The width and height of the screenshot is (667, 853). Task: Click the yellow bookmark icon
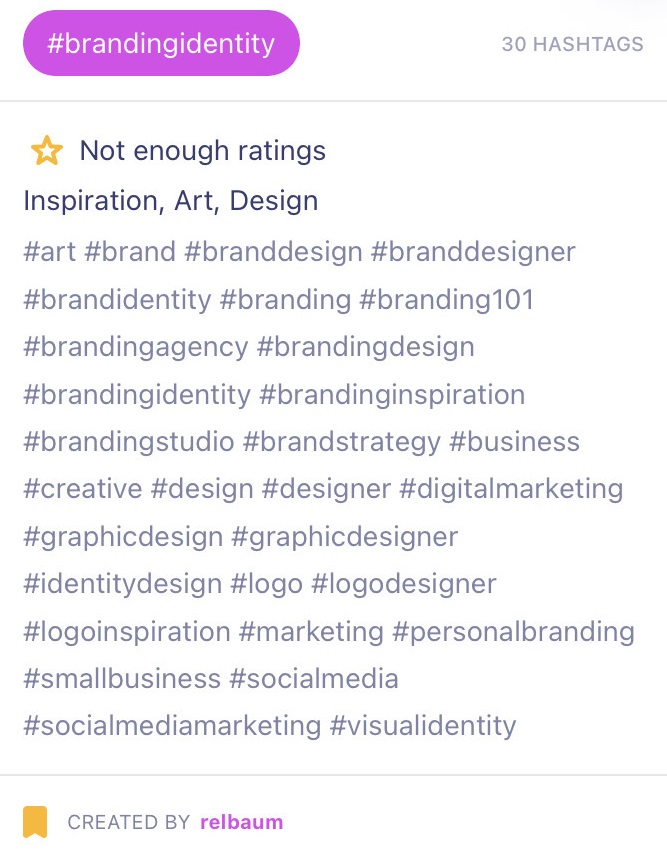pyautogui.click(x=35, y=822)
